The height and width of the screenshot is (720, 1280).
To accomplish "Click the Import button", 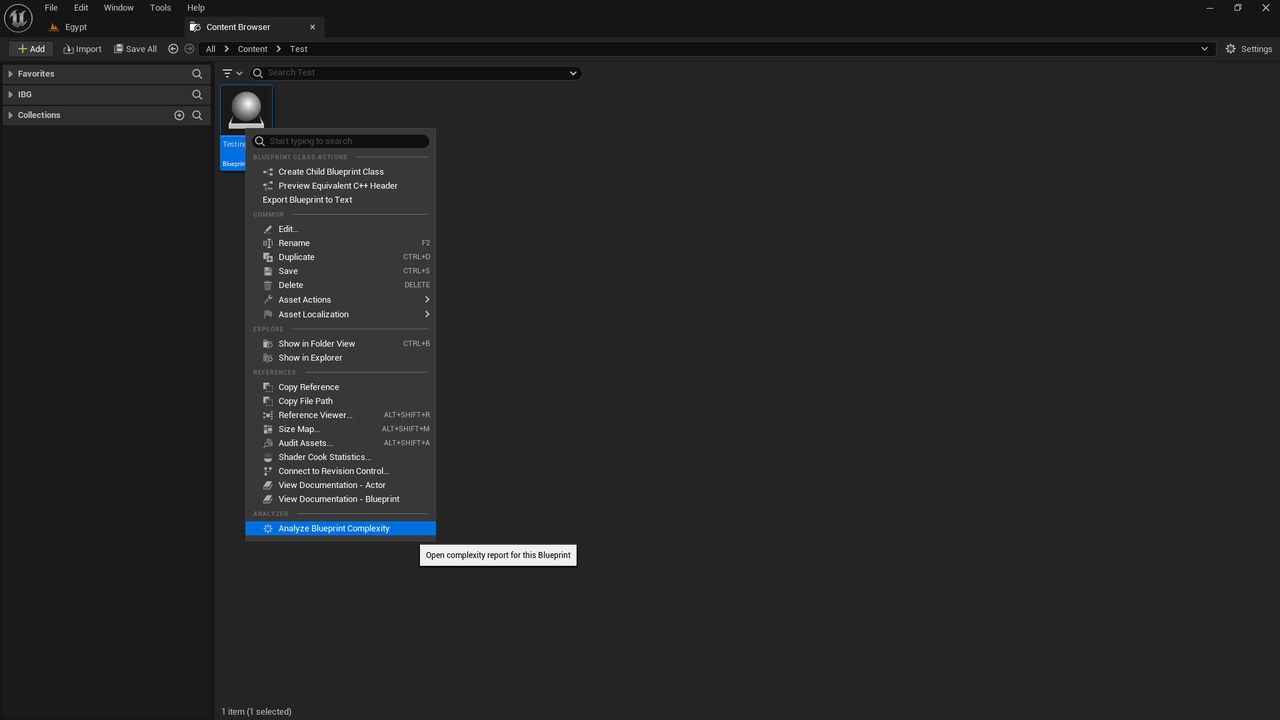I will 82,49.
